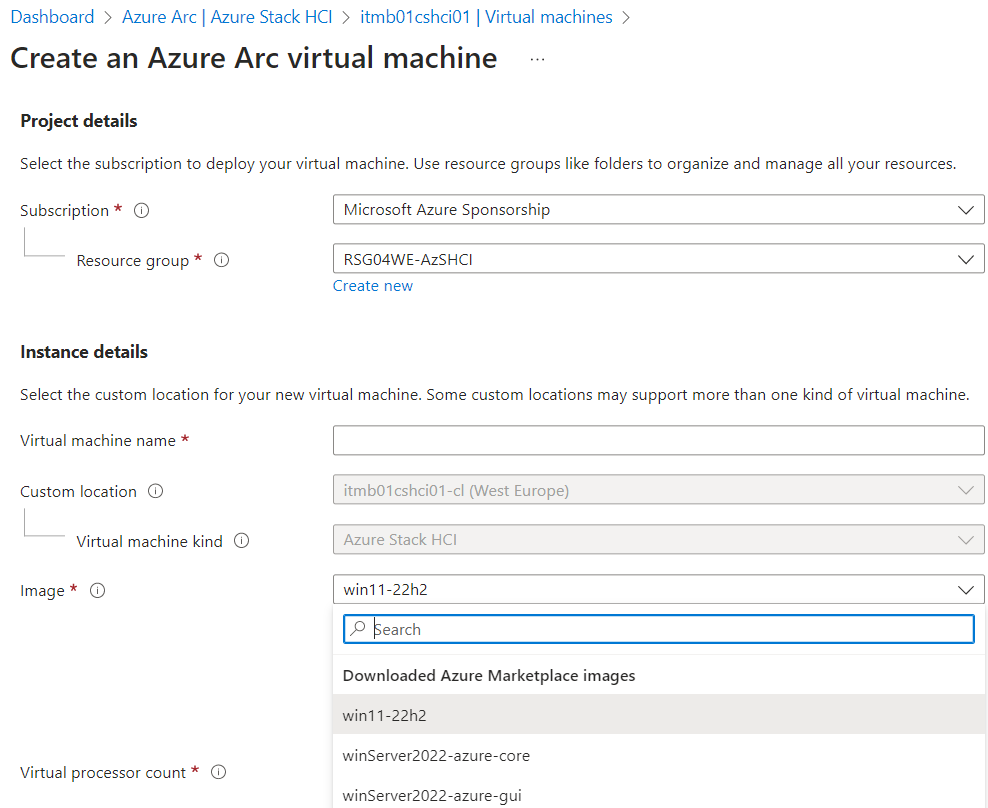Click the magnifier icon in the image search box
This screenshot has height=808, width=988.
[x=358, y=628]
